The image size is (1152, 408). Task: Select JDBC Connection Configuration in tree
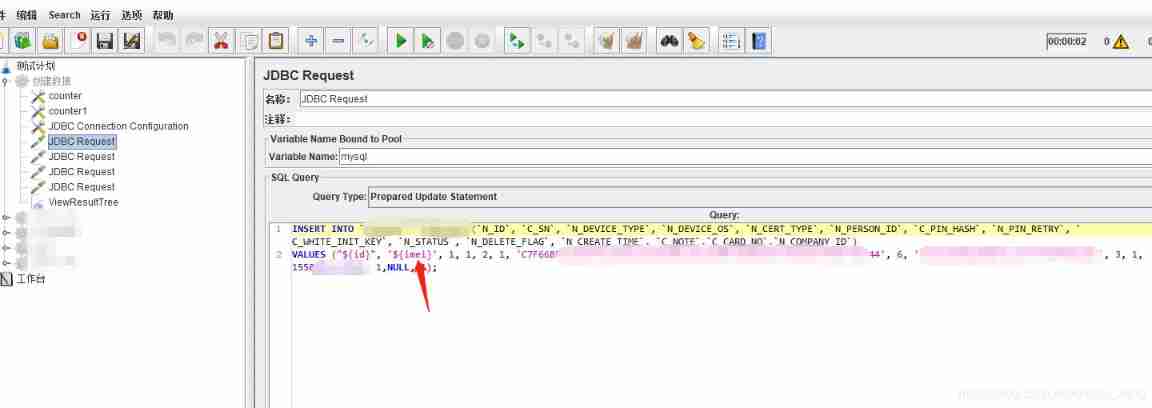[x=118, y=126]
